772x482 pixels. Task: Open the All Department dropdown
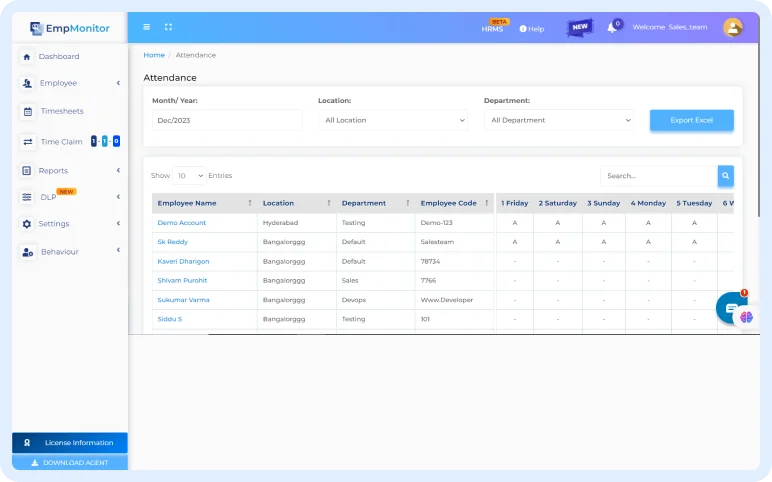tap(561, 120)
